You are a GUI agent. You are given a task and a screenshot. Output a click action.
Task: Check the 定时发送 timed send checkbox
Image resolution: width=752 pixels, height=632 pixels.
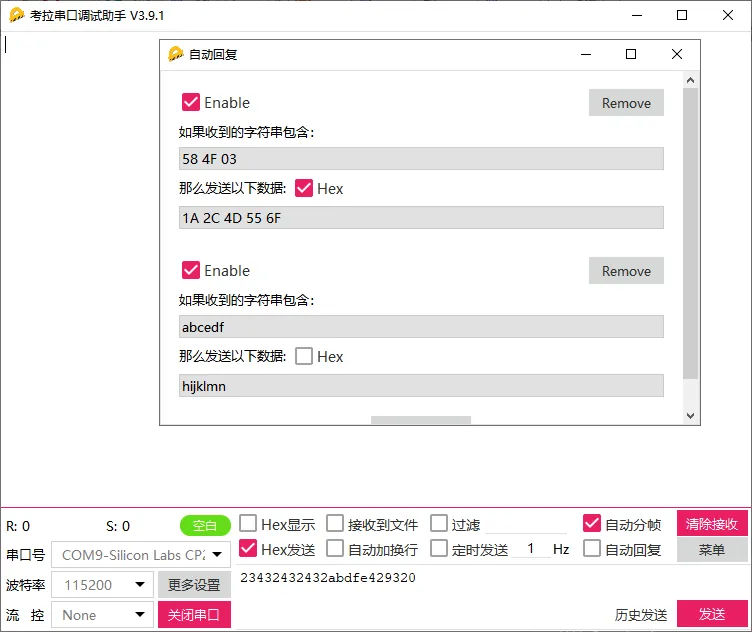coord(439,548)
